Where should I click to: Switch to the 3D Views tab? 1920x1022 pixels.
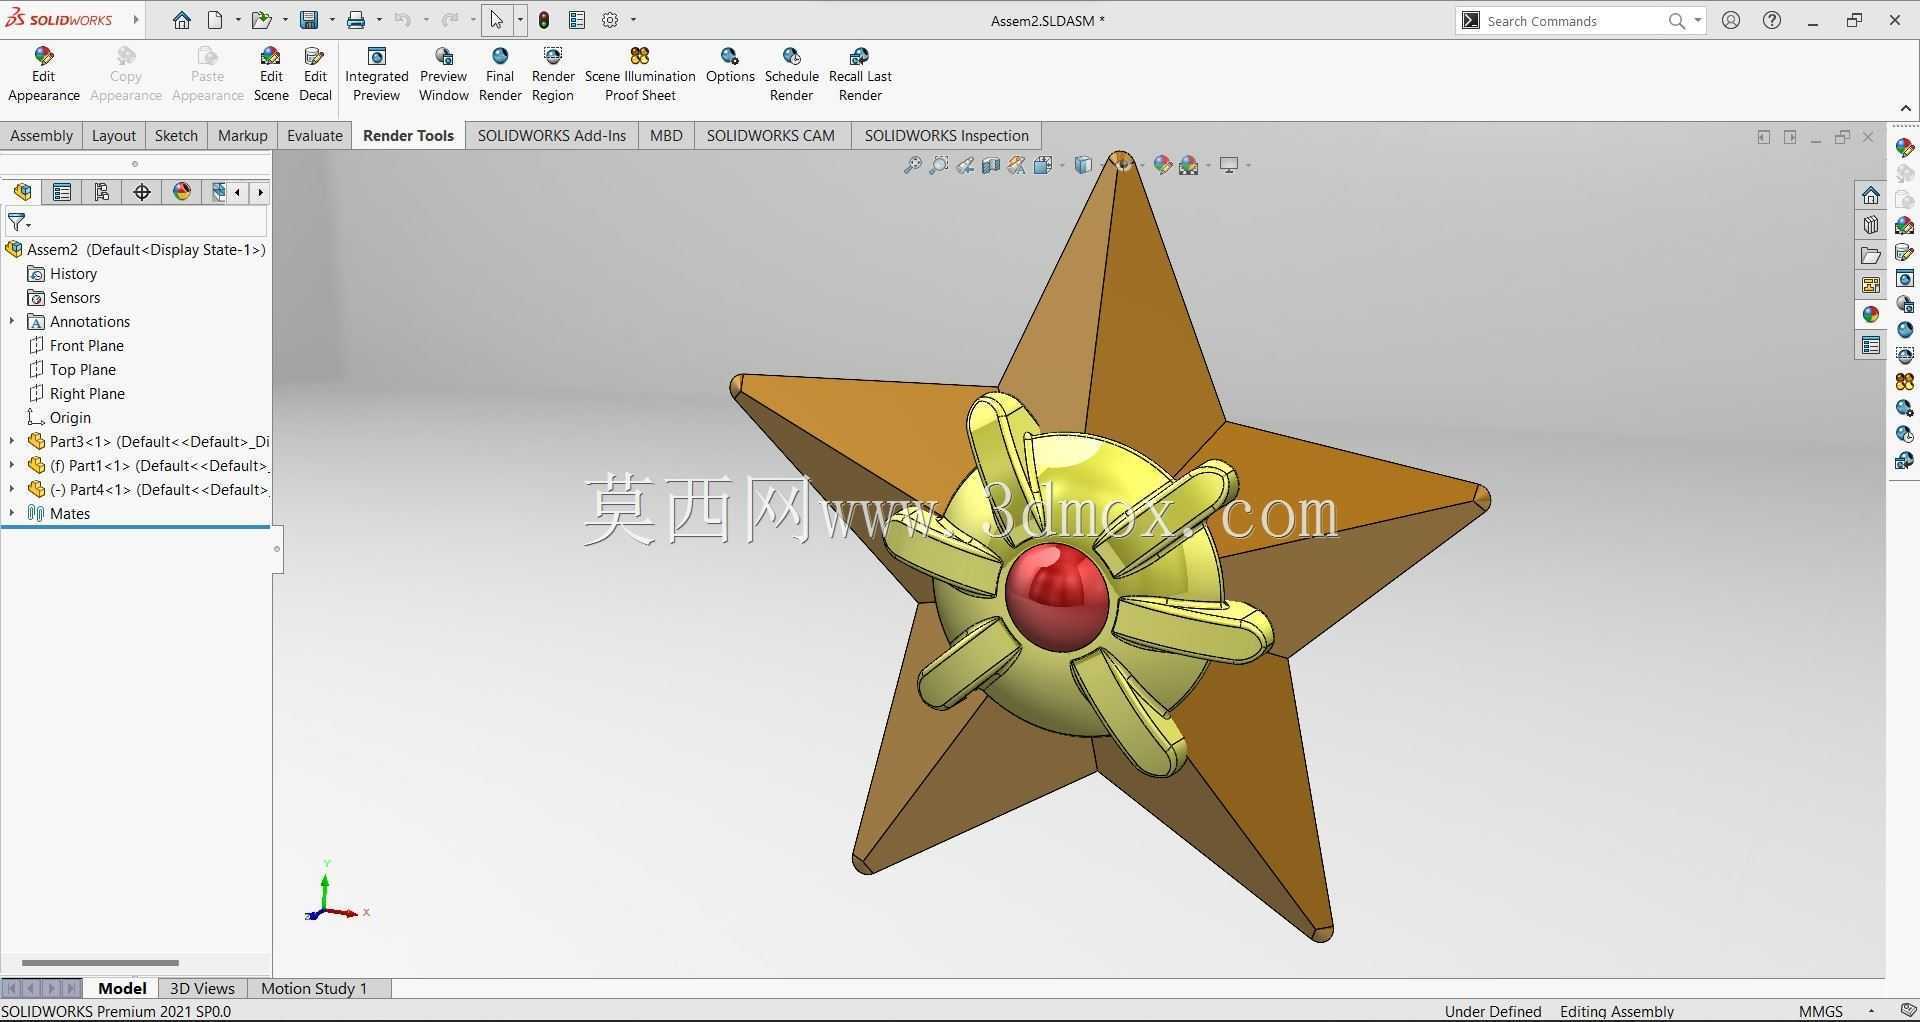[202, 988]
